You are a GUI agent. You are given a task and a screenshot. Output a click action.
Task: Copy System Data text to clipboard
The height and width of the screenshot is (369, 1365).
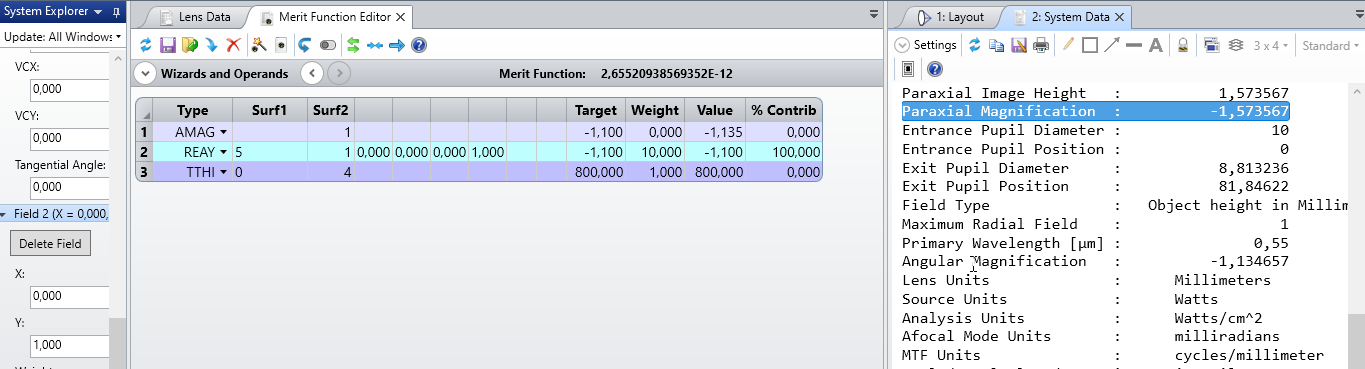(996, 45)
